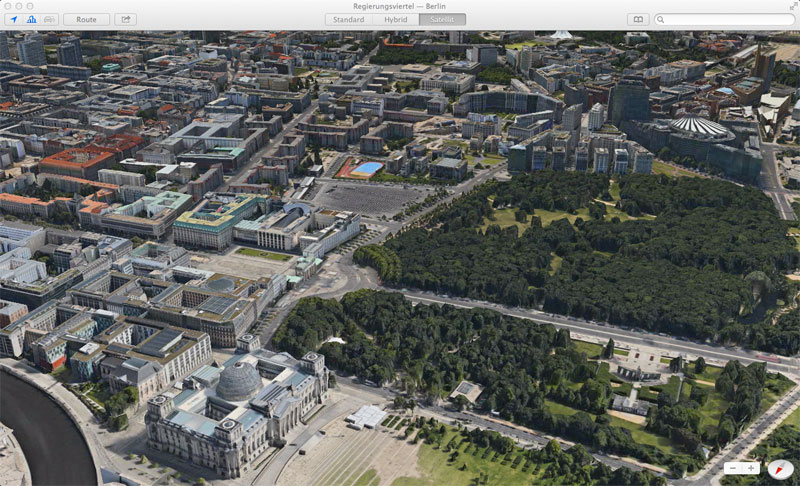800x486 pixels.
Task: Switch to Hybrid map view
Action: click(x=396, y=19)
